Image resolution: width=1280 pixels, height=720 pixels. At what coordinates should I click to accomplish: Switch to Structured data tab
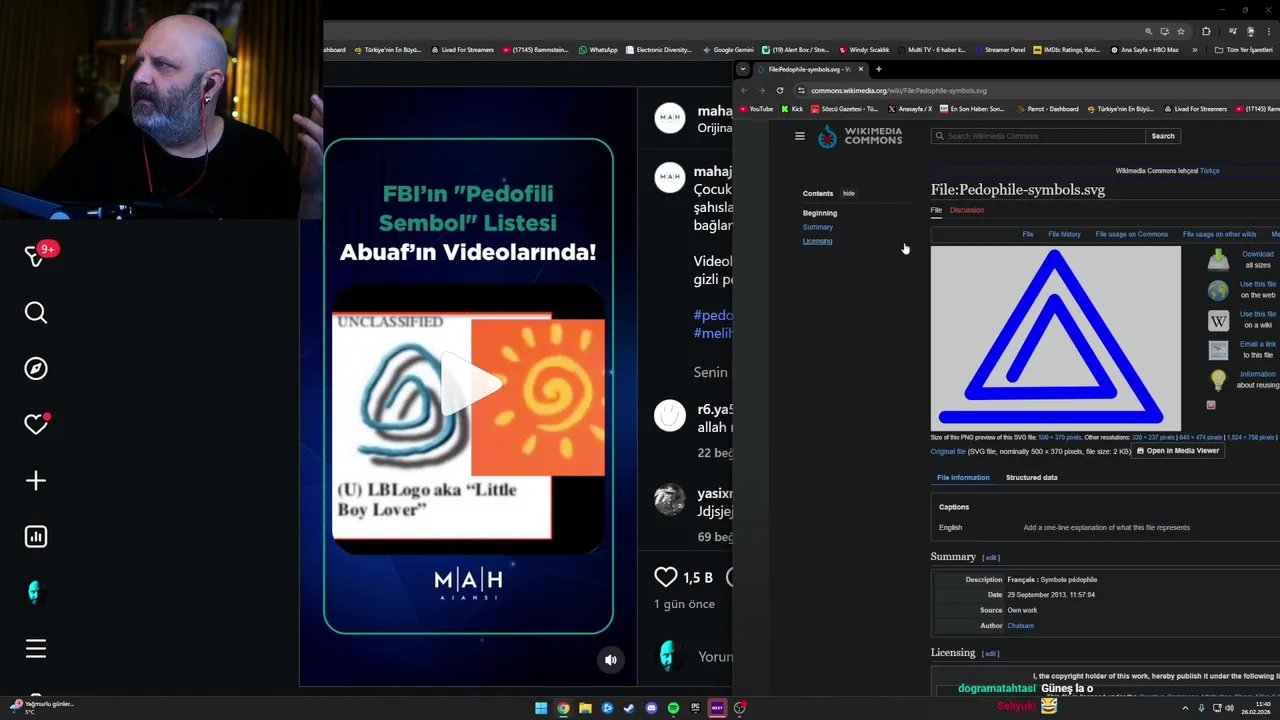tap(1032, 478)
